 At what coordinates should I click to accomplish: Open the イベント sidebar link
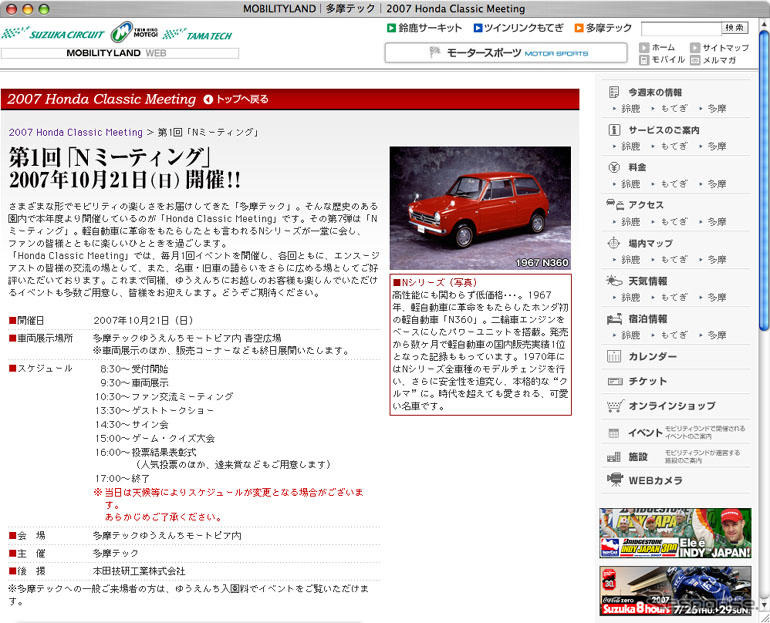645,433
